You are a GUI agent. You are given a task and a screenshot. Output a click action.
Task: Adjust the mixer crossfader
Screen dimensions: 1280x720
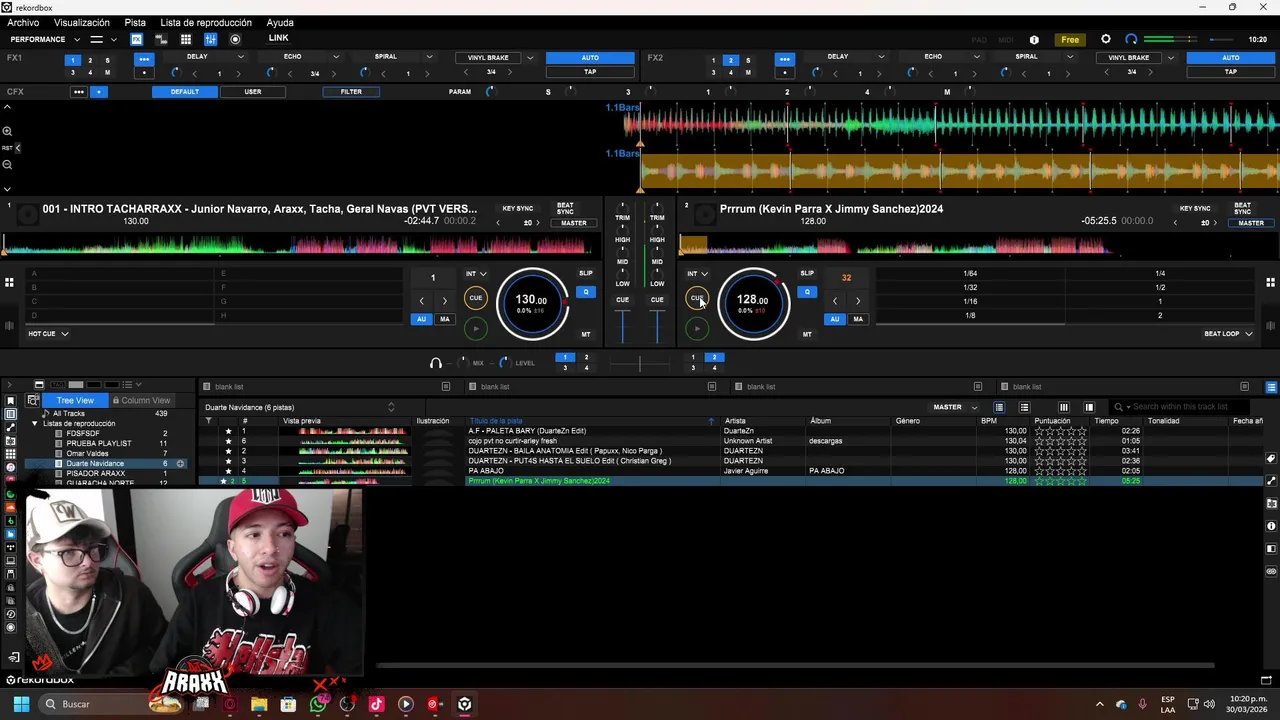tap(640, 362)
